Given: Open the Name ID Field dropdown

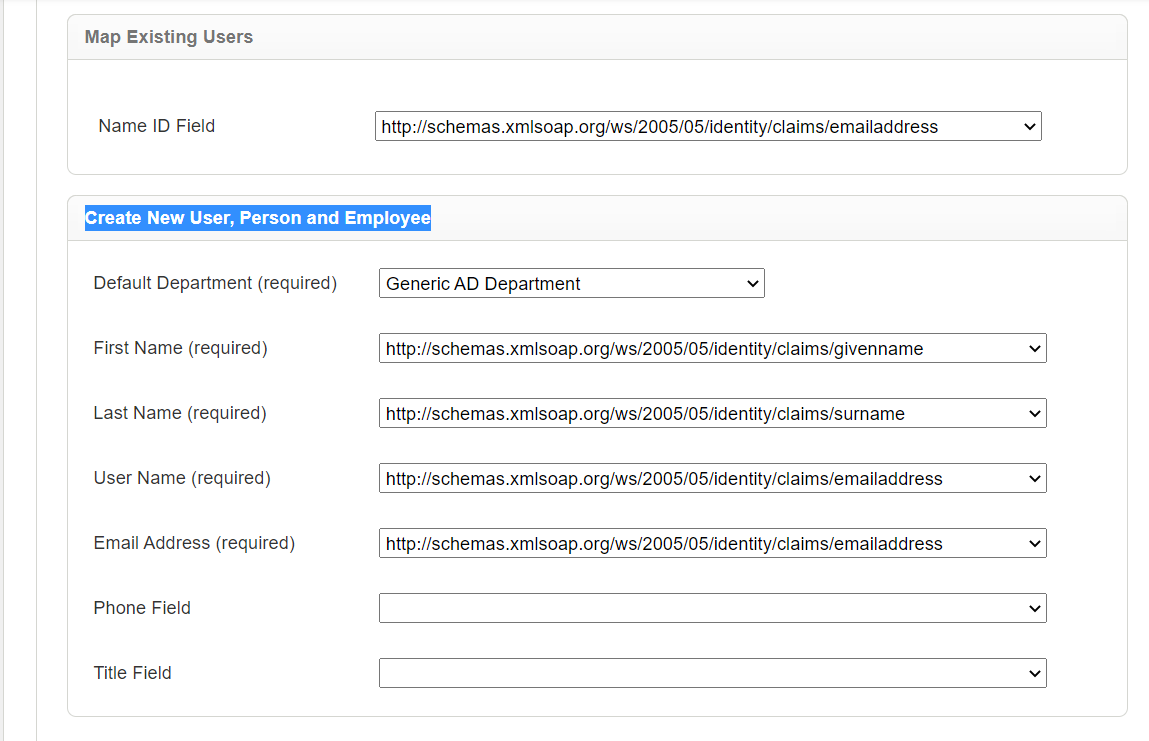Looking at the screenshot, I should click(x=708, y=126).
